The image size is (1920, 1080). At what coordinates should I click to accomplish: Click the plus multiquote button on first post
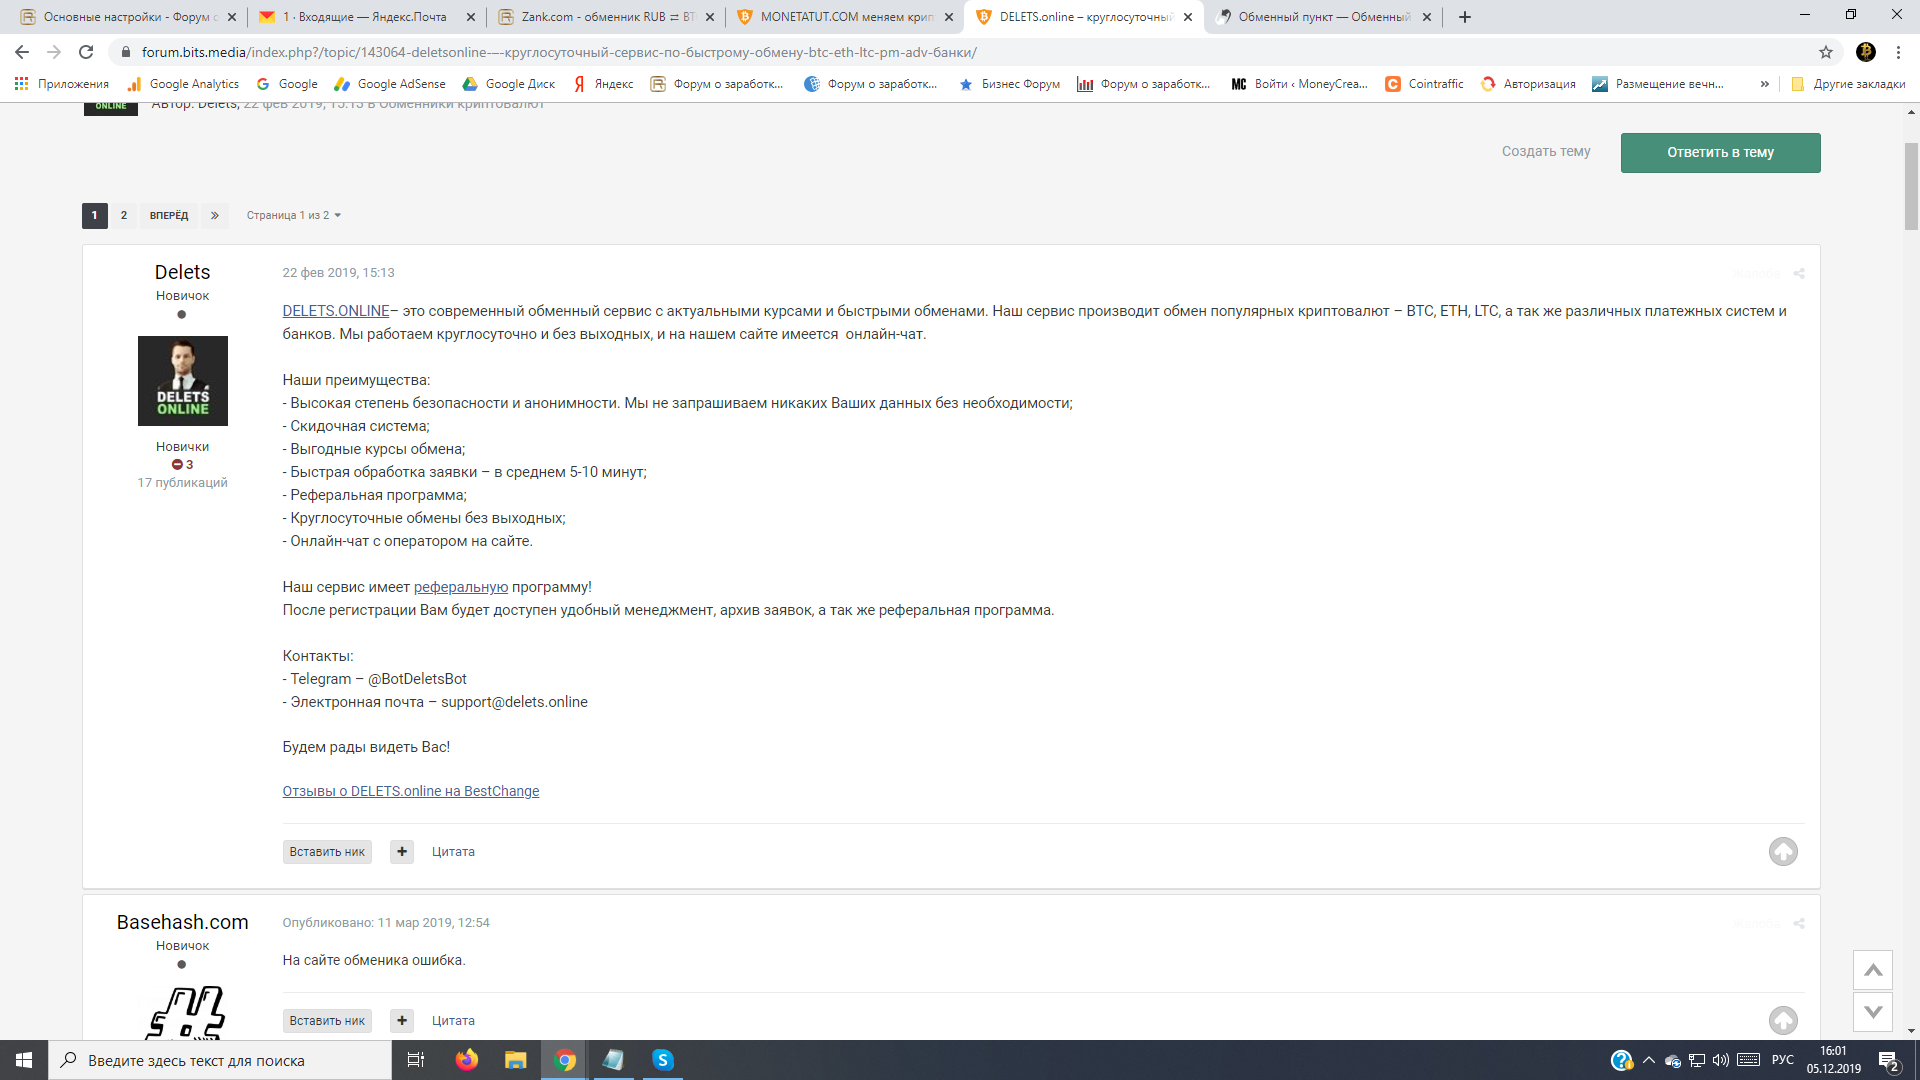[x=401, y=852]
